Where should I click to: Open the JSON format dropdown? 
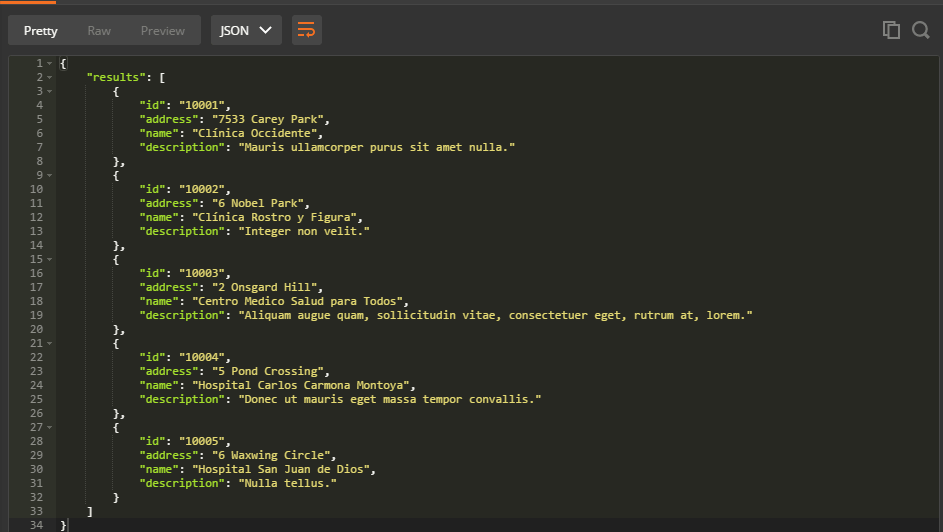coord(246,30)
